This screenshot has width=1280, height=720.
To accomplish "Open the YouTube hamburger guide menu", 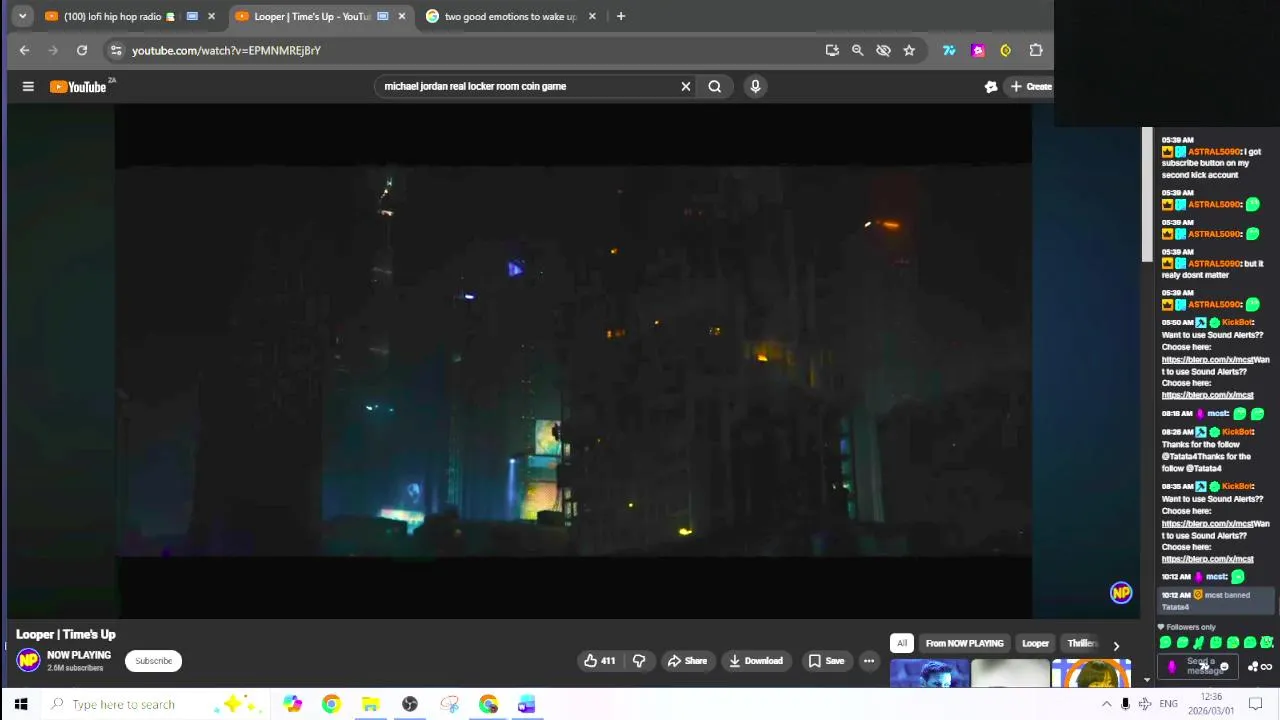I will (28, 87).
